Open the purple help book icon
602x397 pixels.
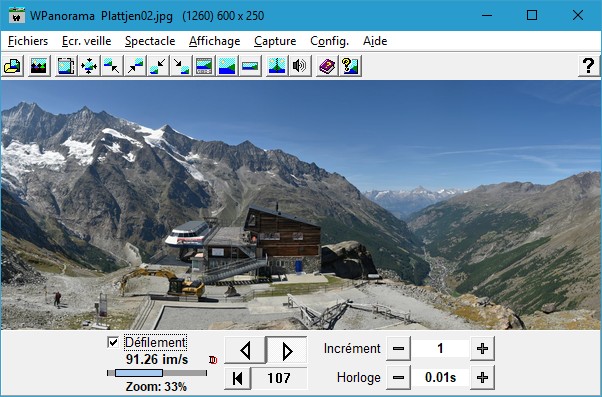pos(327,66)
